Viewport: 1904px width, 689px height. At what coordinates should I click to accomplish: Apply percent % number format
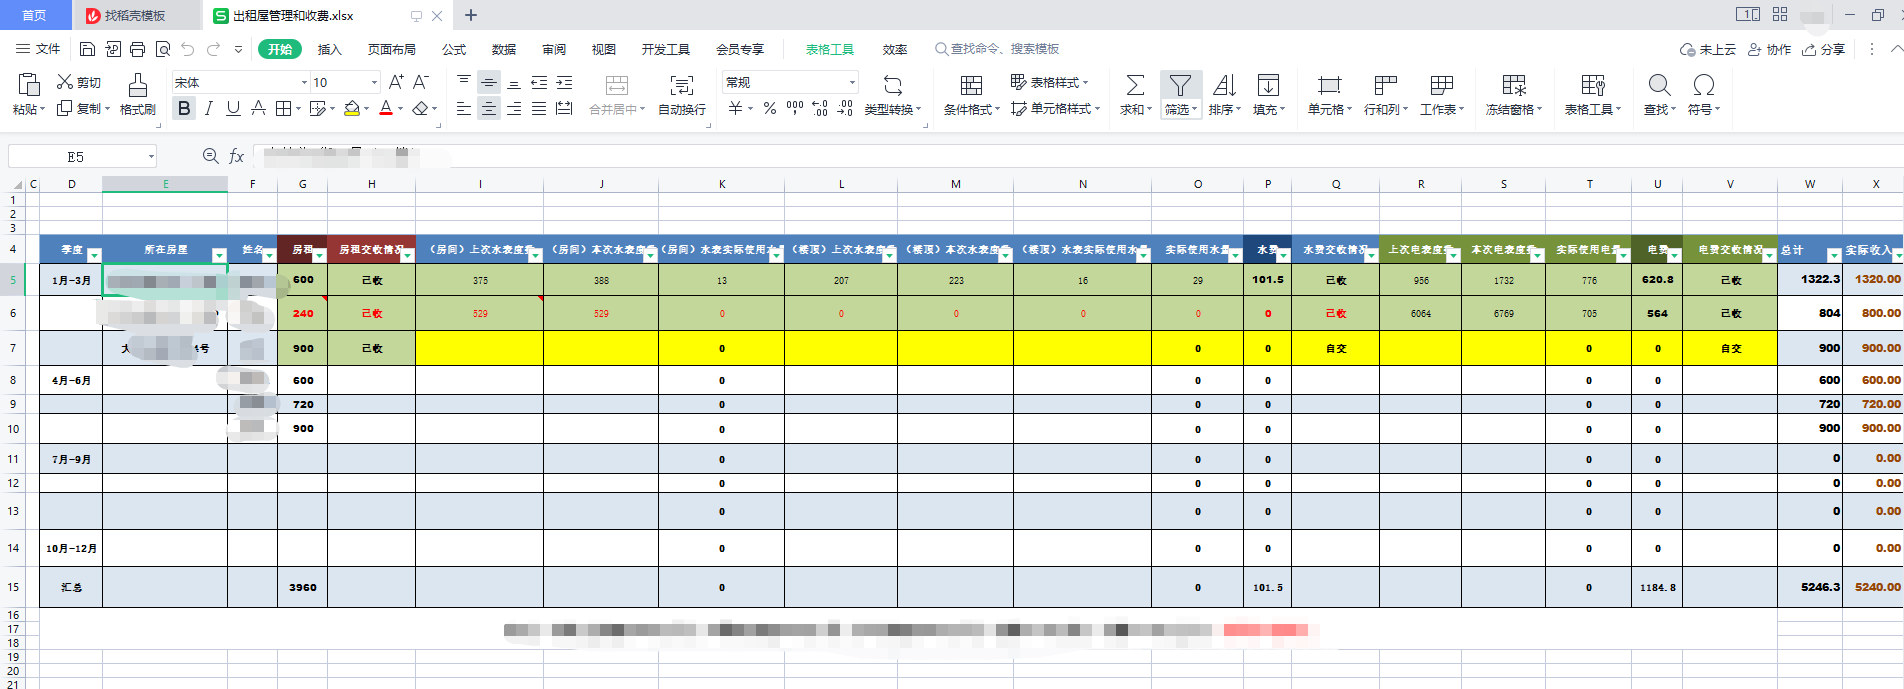pyautogui.click(x=770, y=108)
